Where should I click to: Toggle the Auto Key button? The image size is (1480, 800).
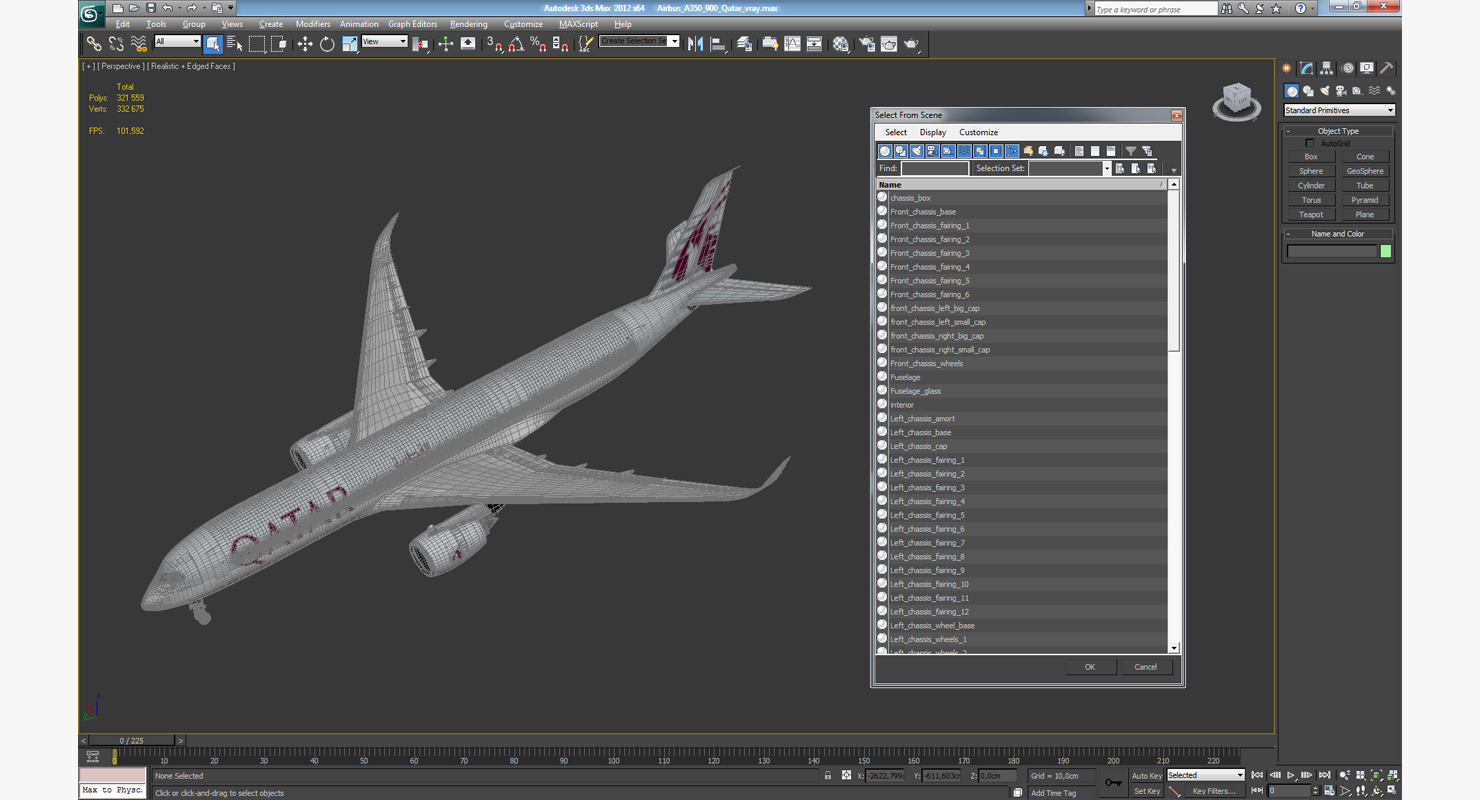tap(1146, 776)
